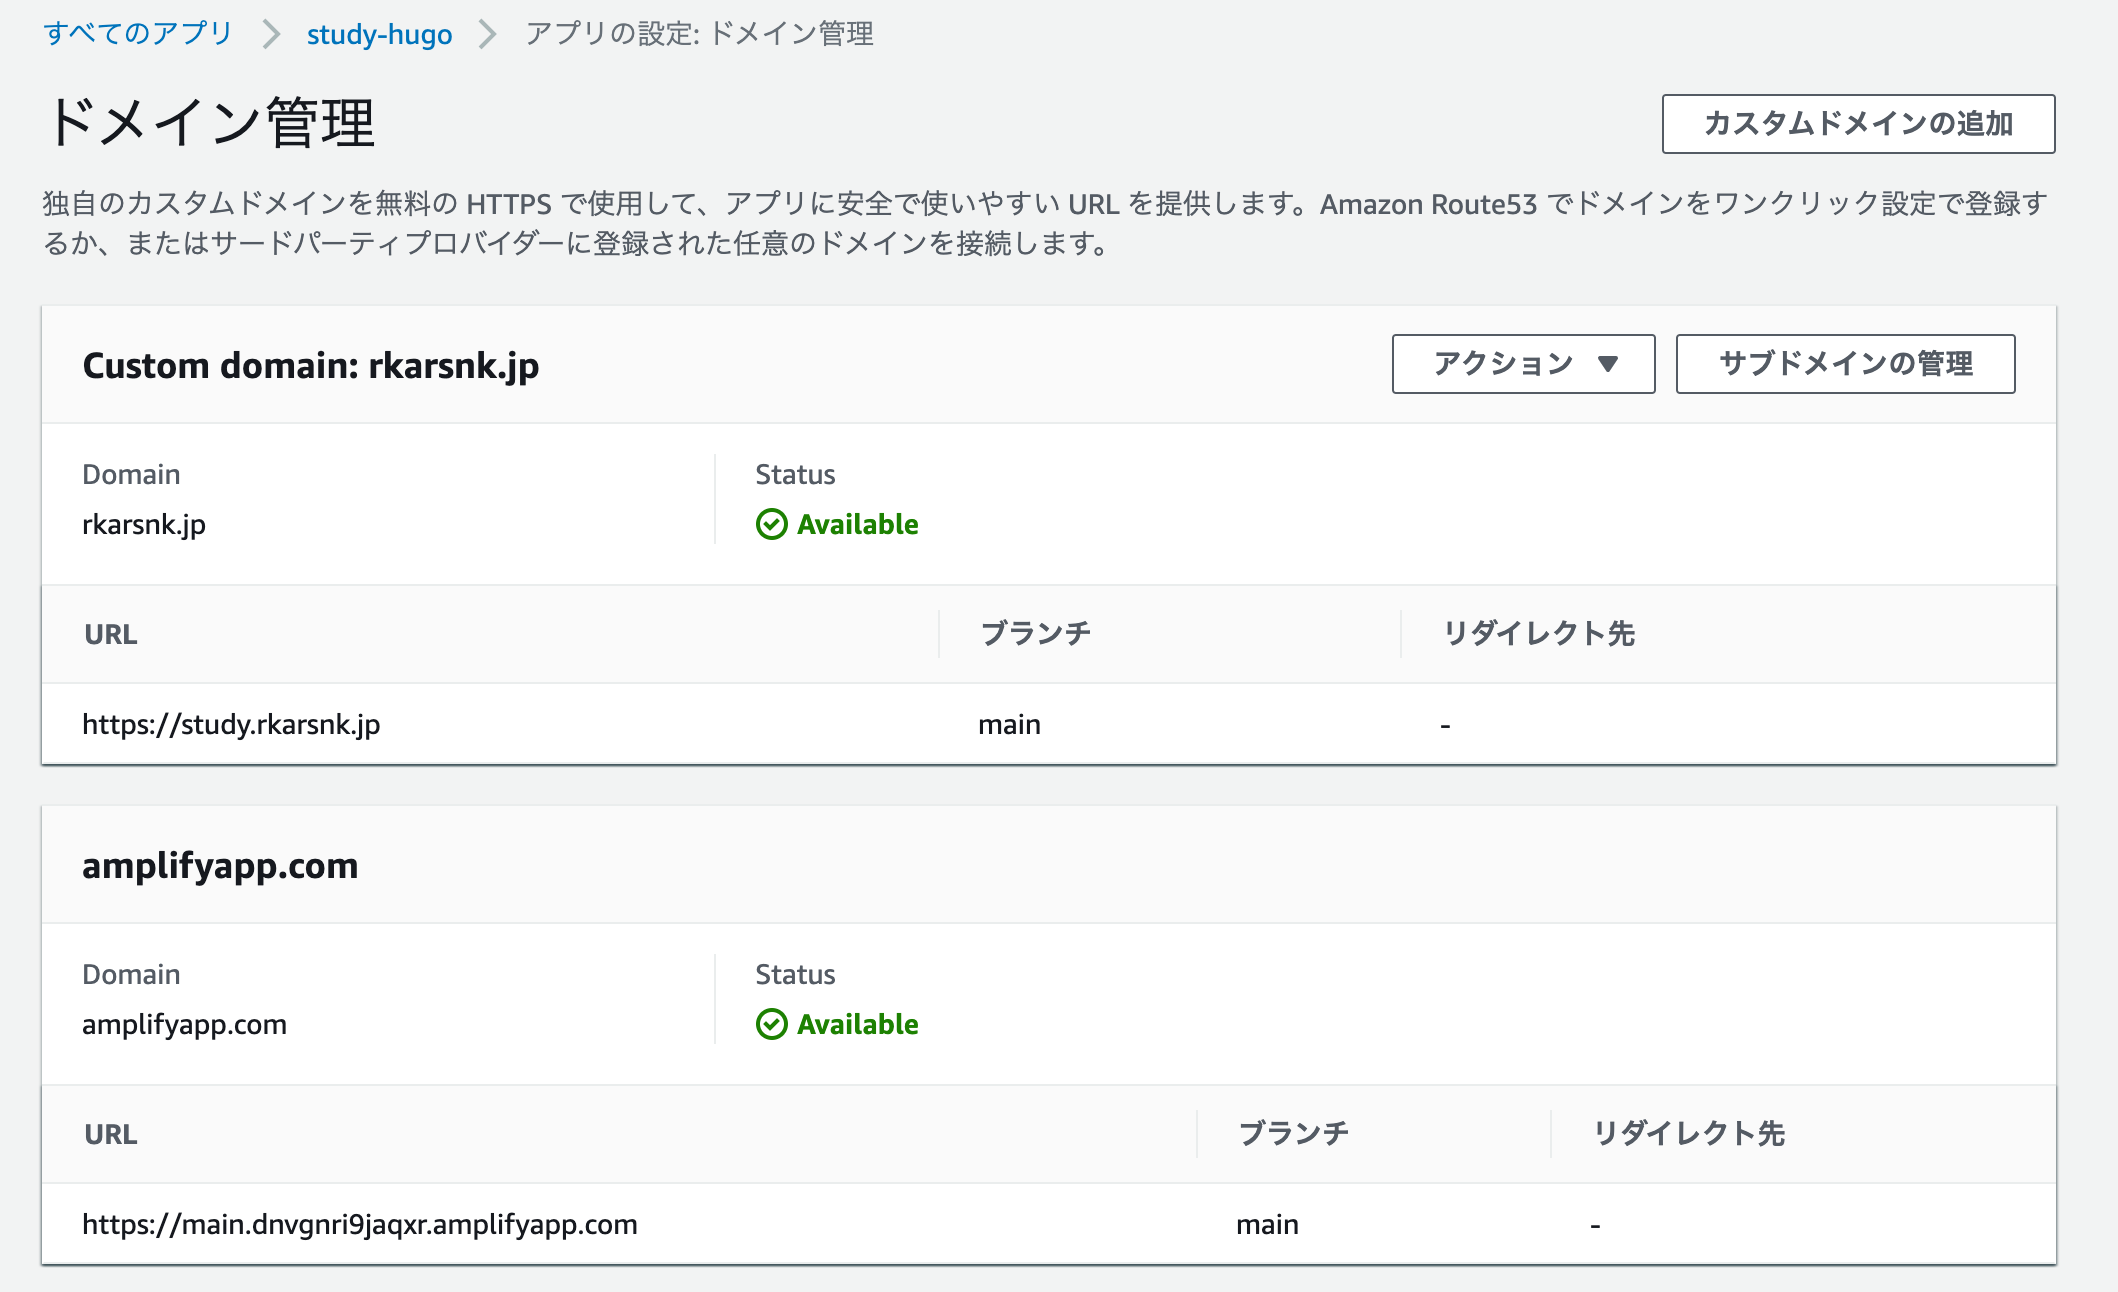Image resolution: width=2118 pixels, height=1292 pixels.
Task: Click the amplifyapp.com section heading
Action: click(x=220, y=866)
